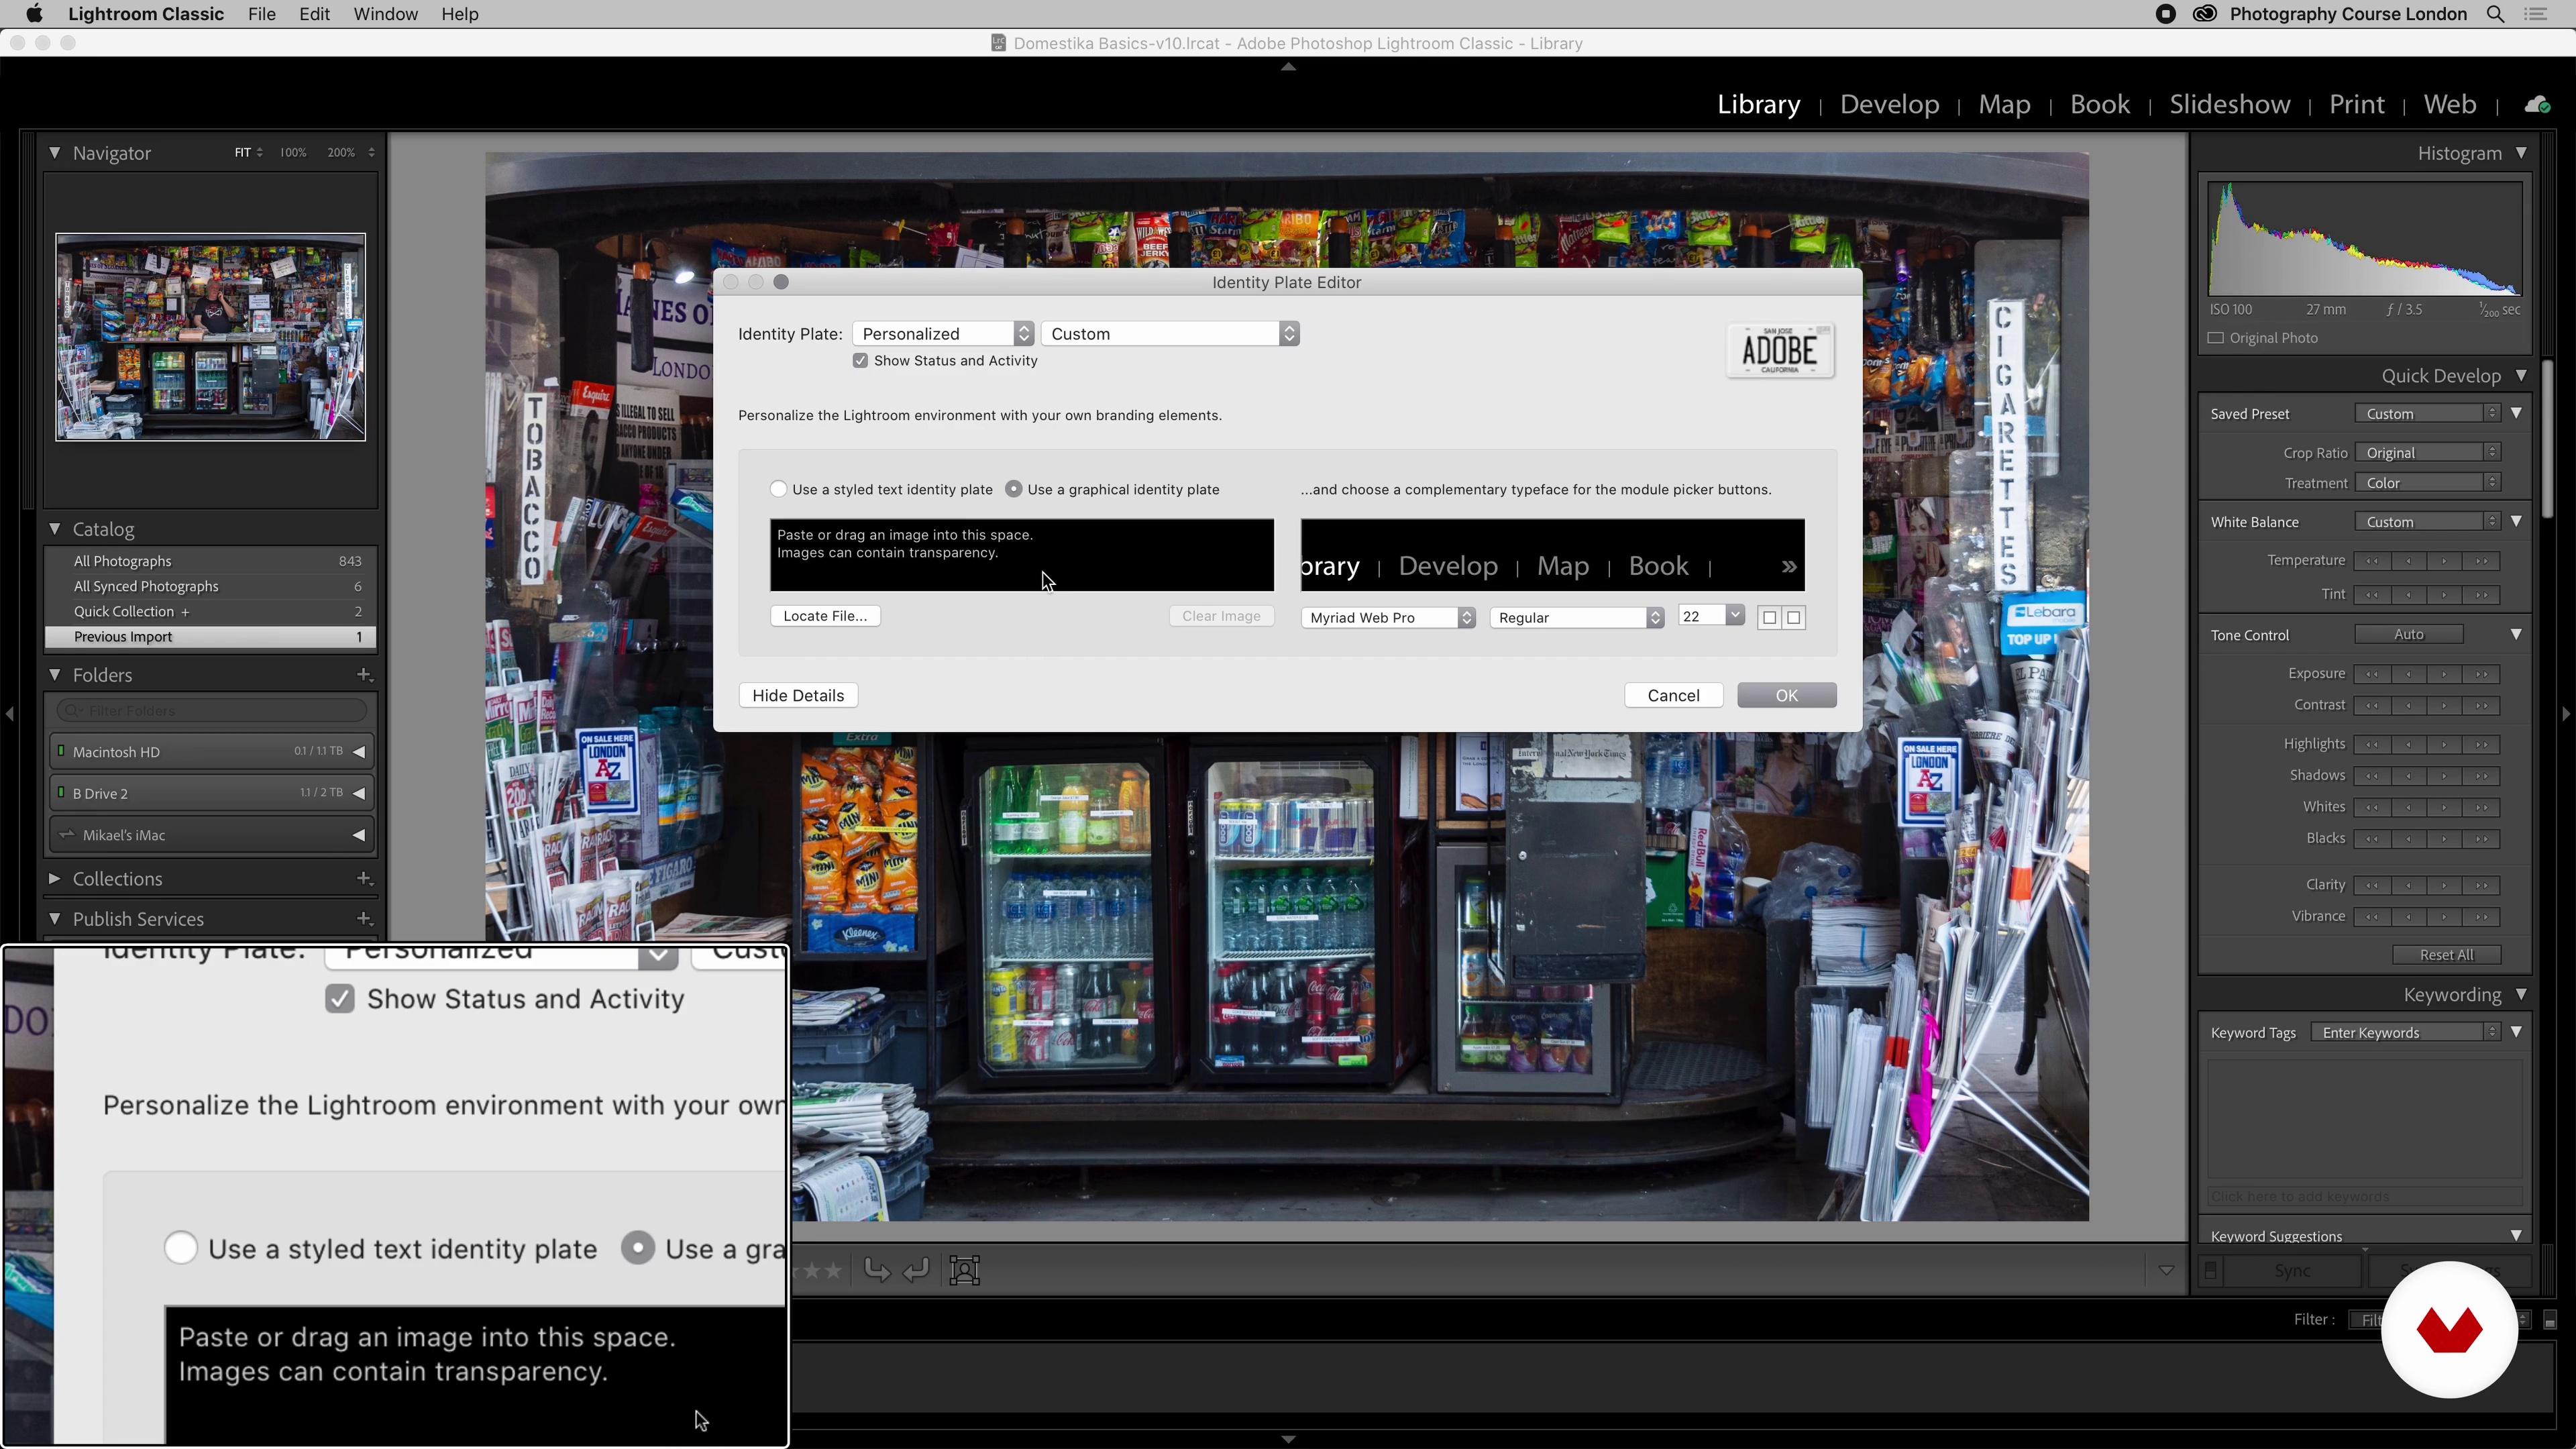Screen dimensions: 2576x1449
Task: Open the Saved Preset Custom dropdown
Action: point(2429,414)
